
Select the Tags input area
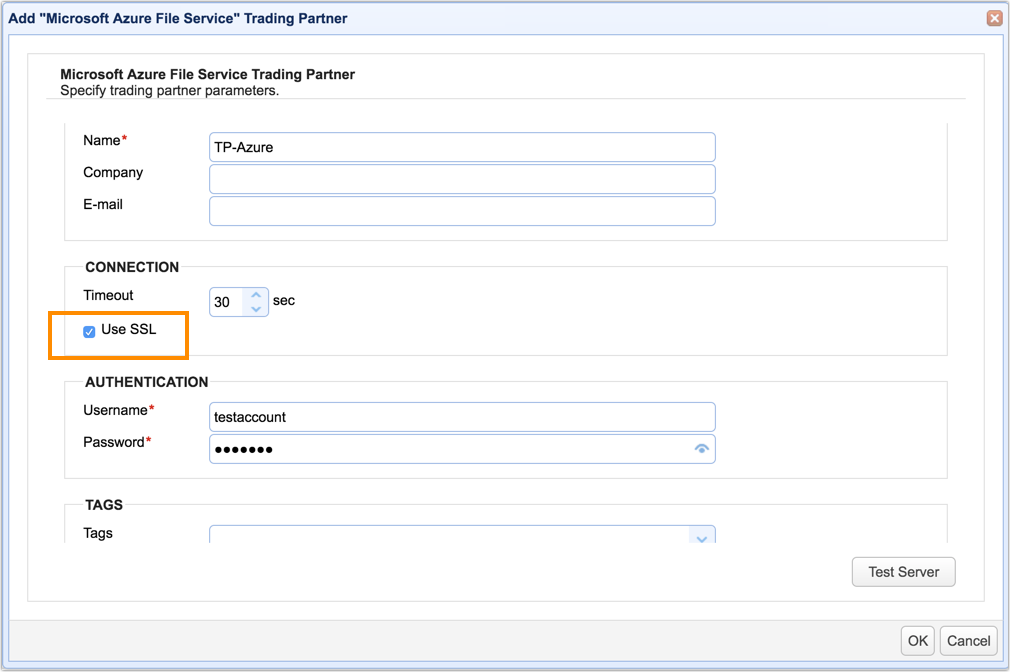(x=440, y=536)
